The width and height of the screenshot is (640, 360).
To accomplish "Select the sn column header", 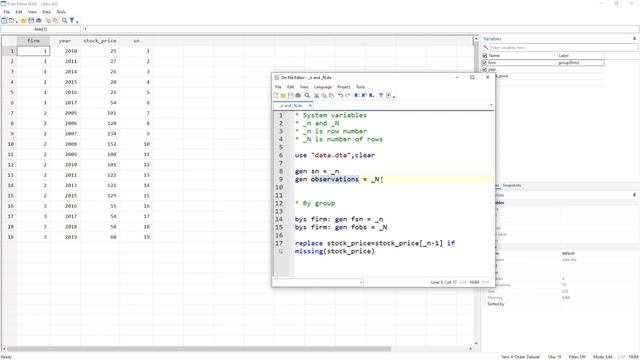I will coord(136,41).
